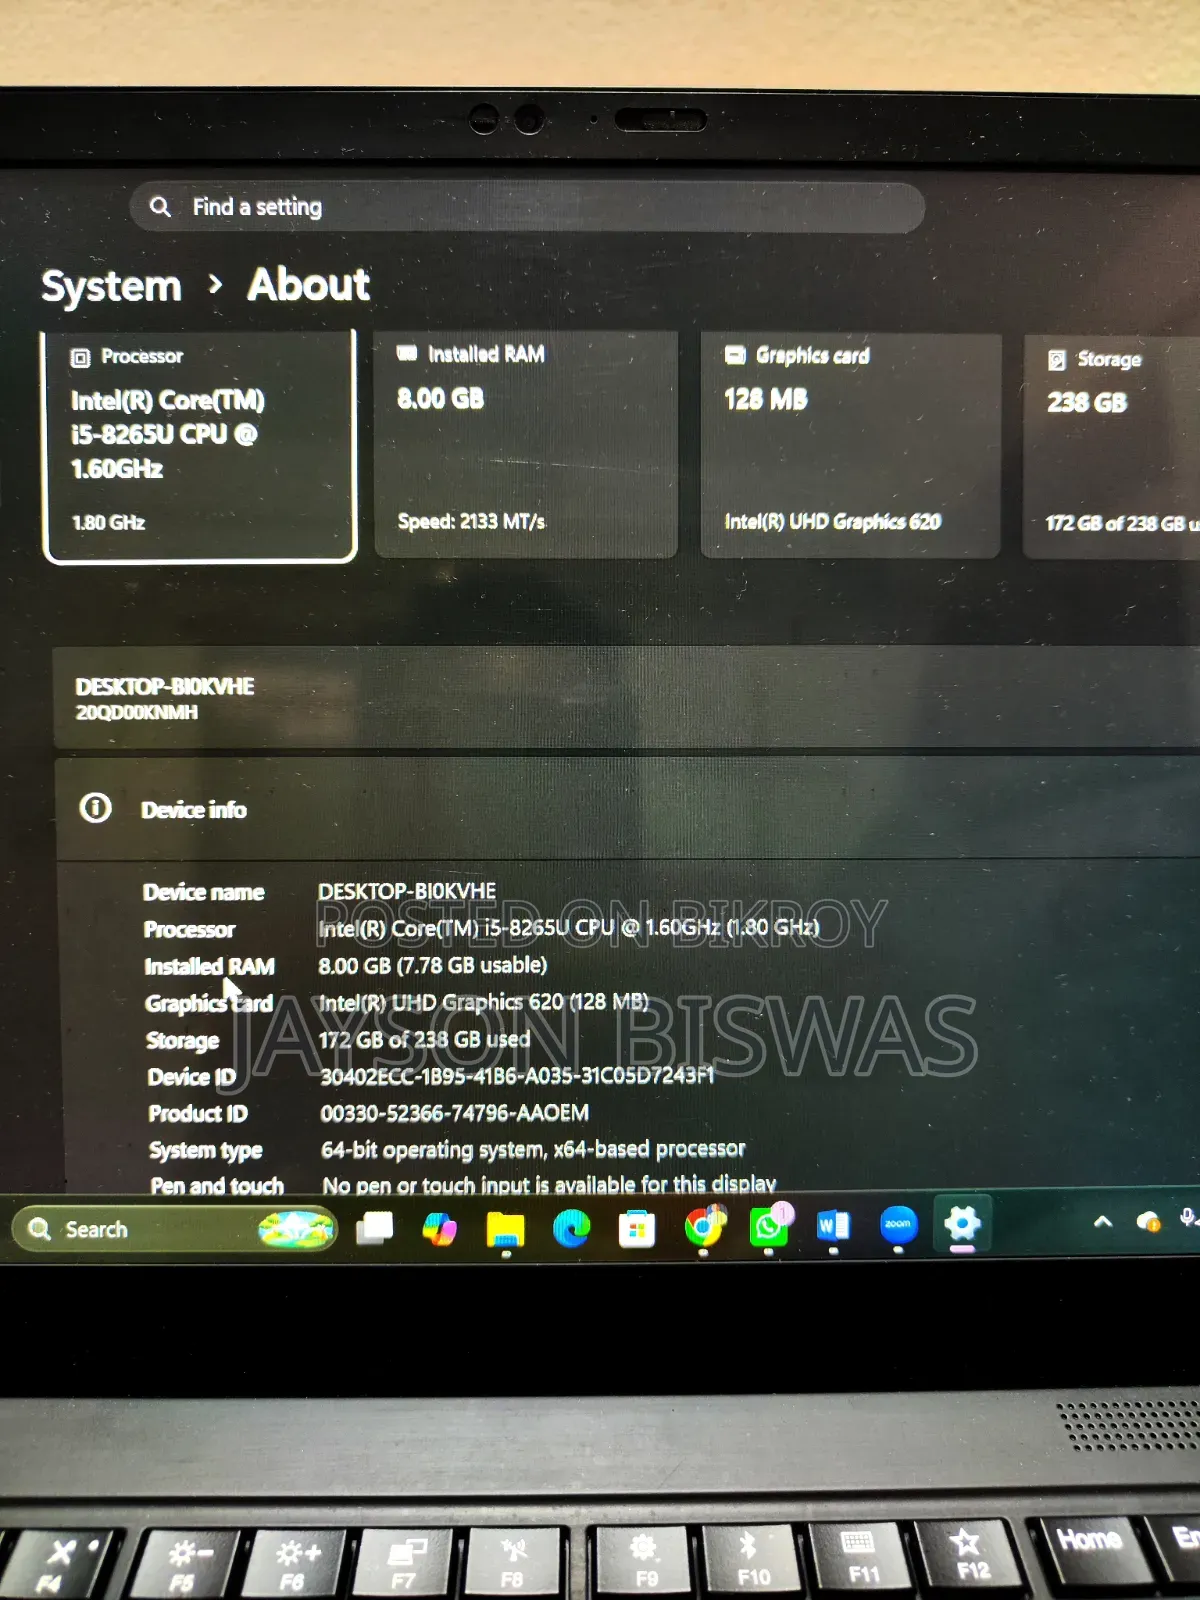Click the Device info circle icon
Image resolution: width=1200 pixels, height=1600 pixels.
click(96, 807)
